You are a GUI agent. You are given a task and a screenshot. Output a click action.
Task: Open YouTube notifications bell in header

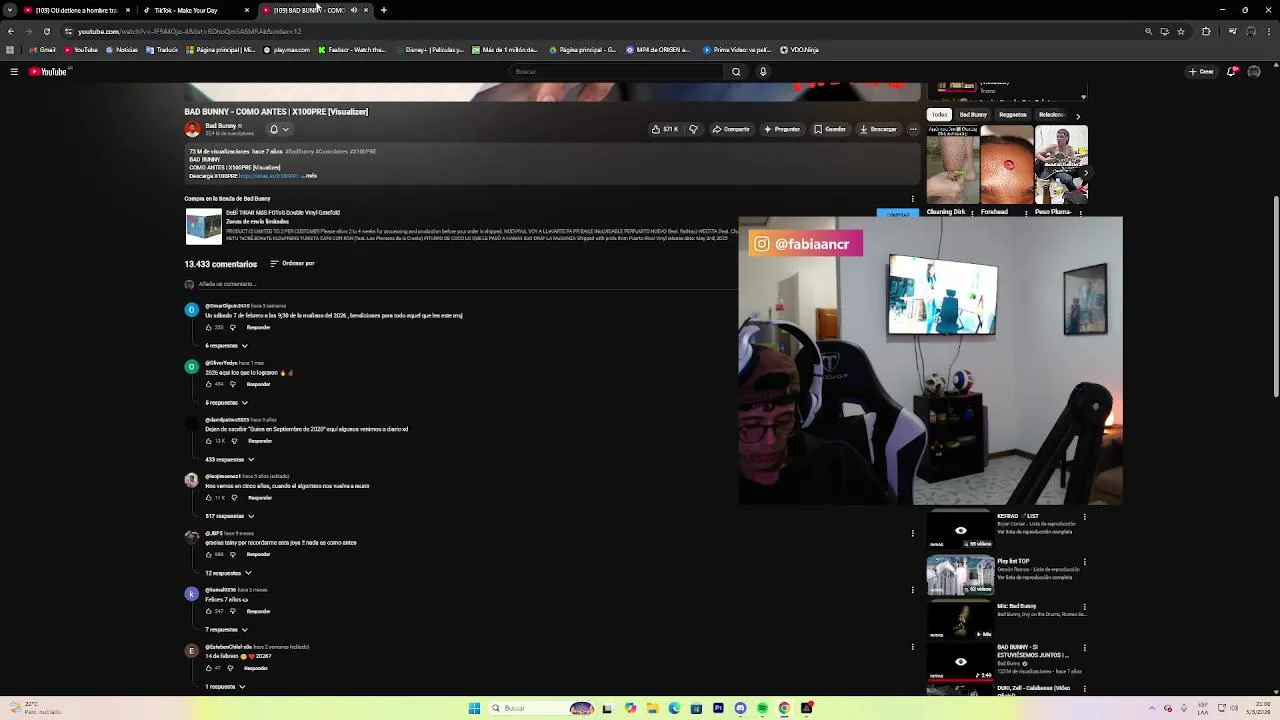click(x=1232, y=72)
